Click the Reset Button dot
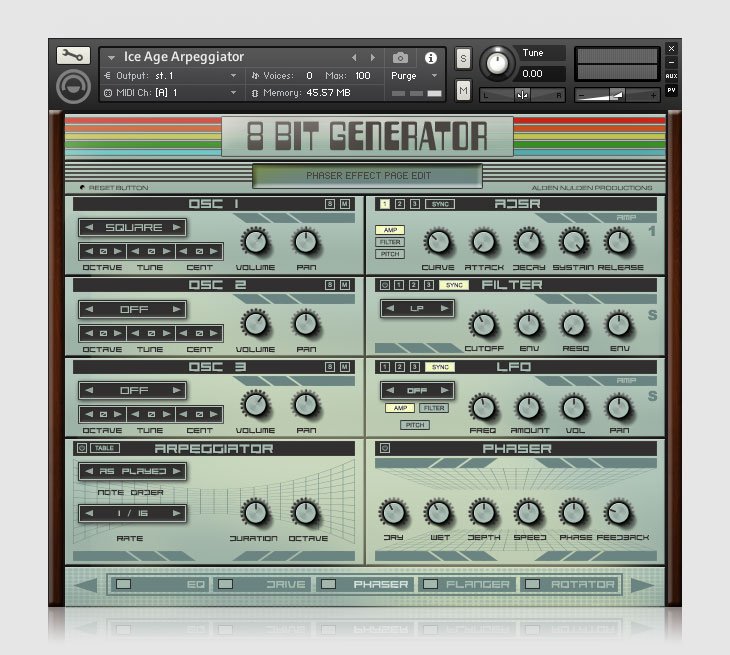730x655 pixels. click(x=82, y=188)
